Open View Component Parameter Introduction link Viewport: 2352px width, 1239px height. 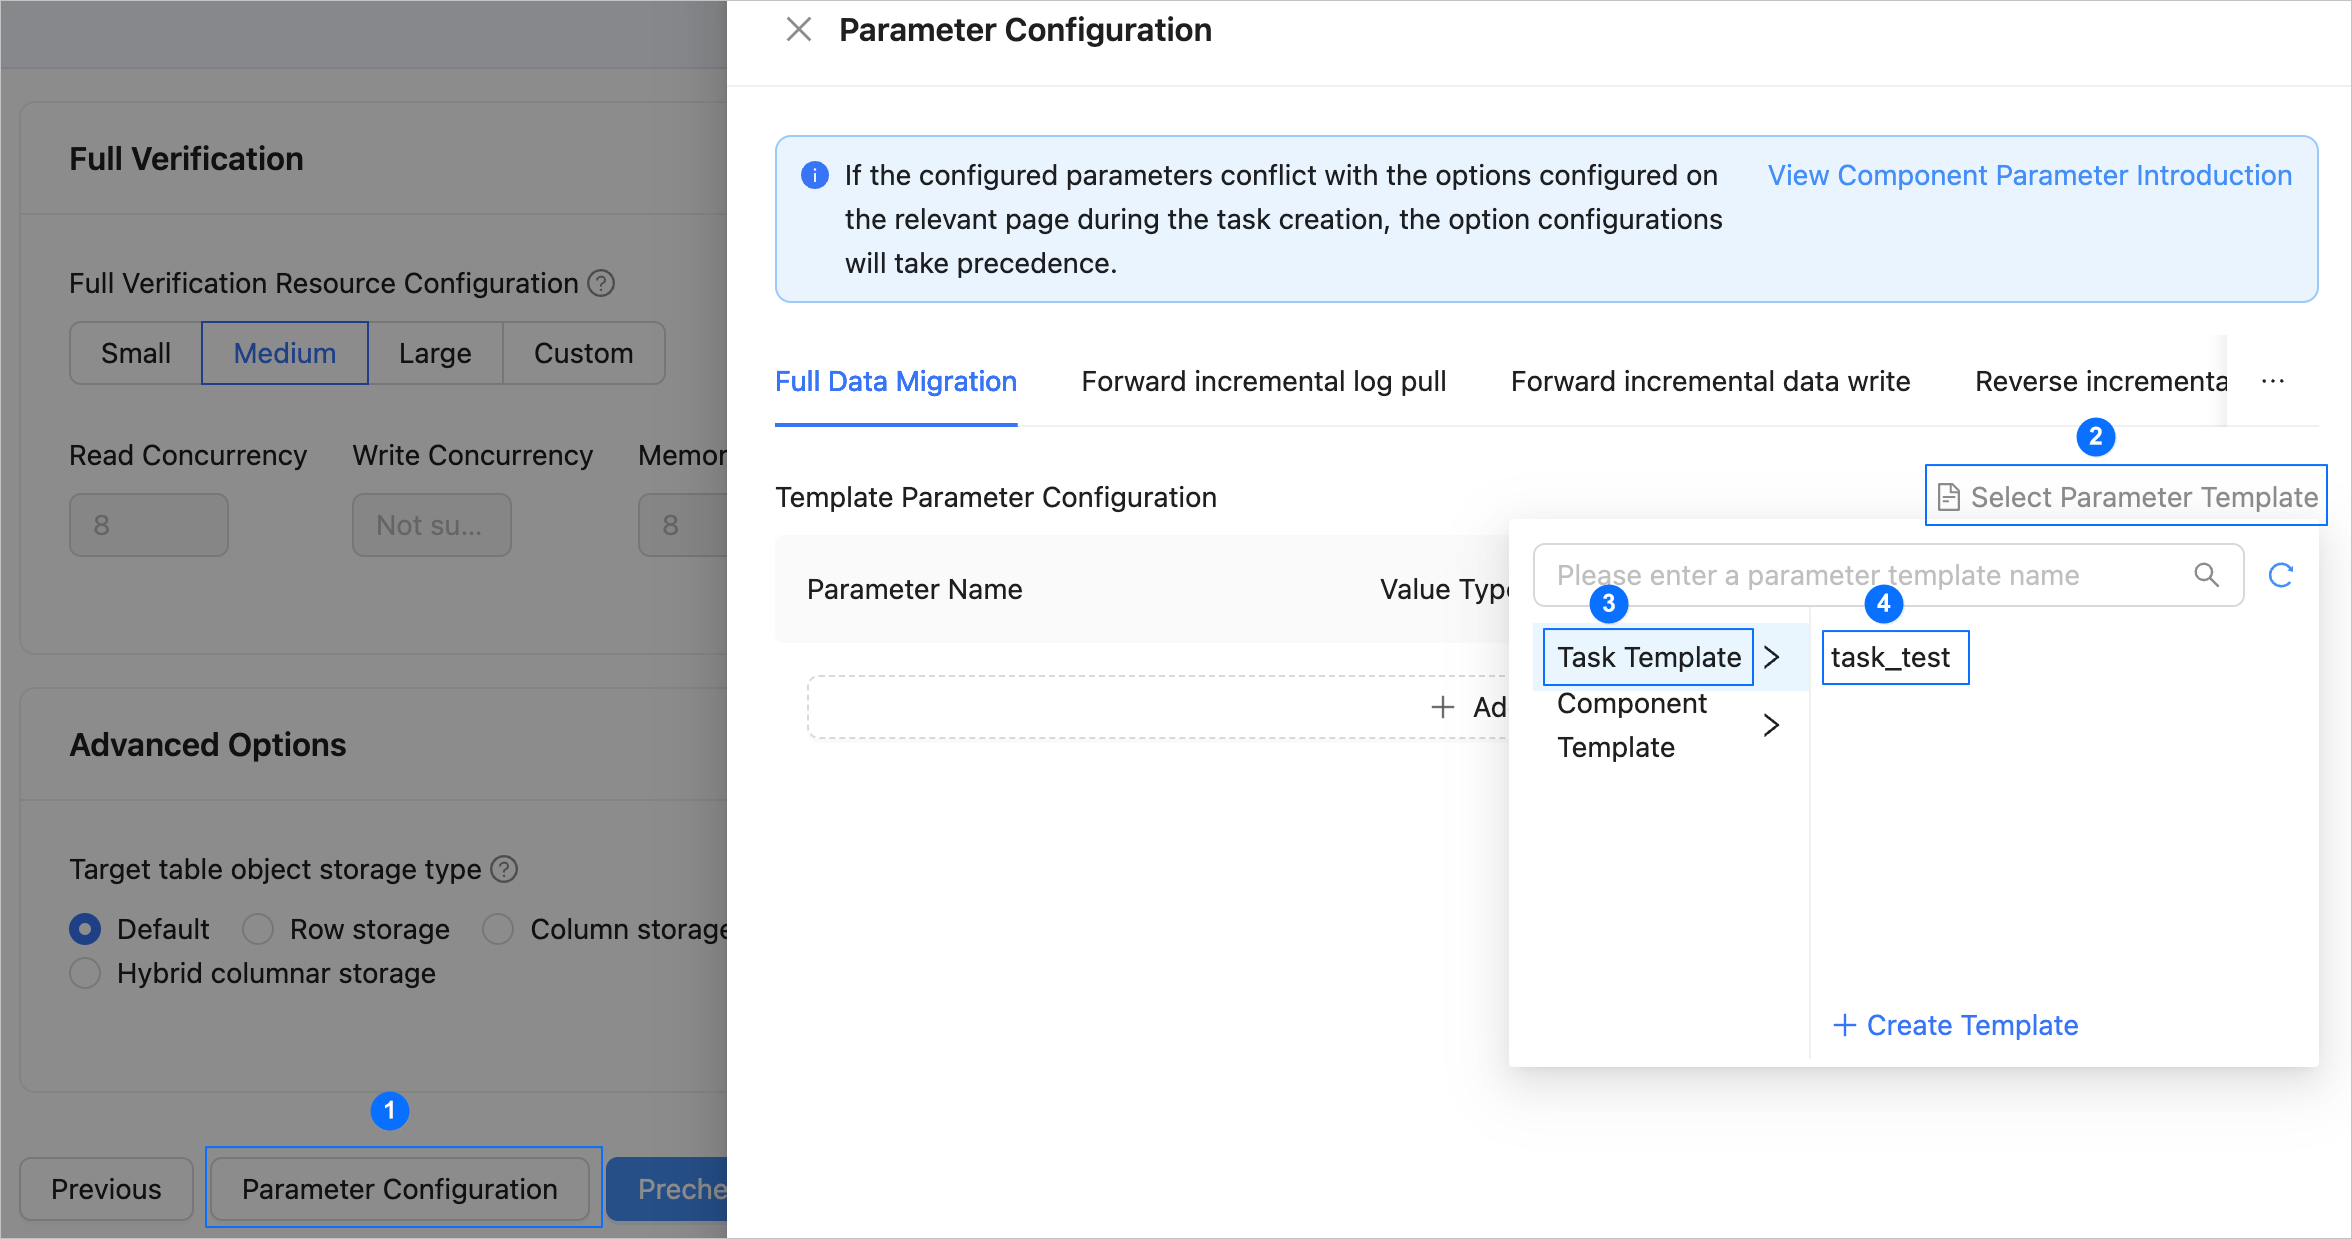[2029, 176]
